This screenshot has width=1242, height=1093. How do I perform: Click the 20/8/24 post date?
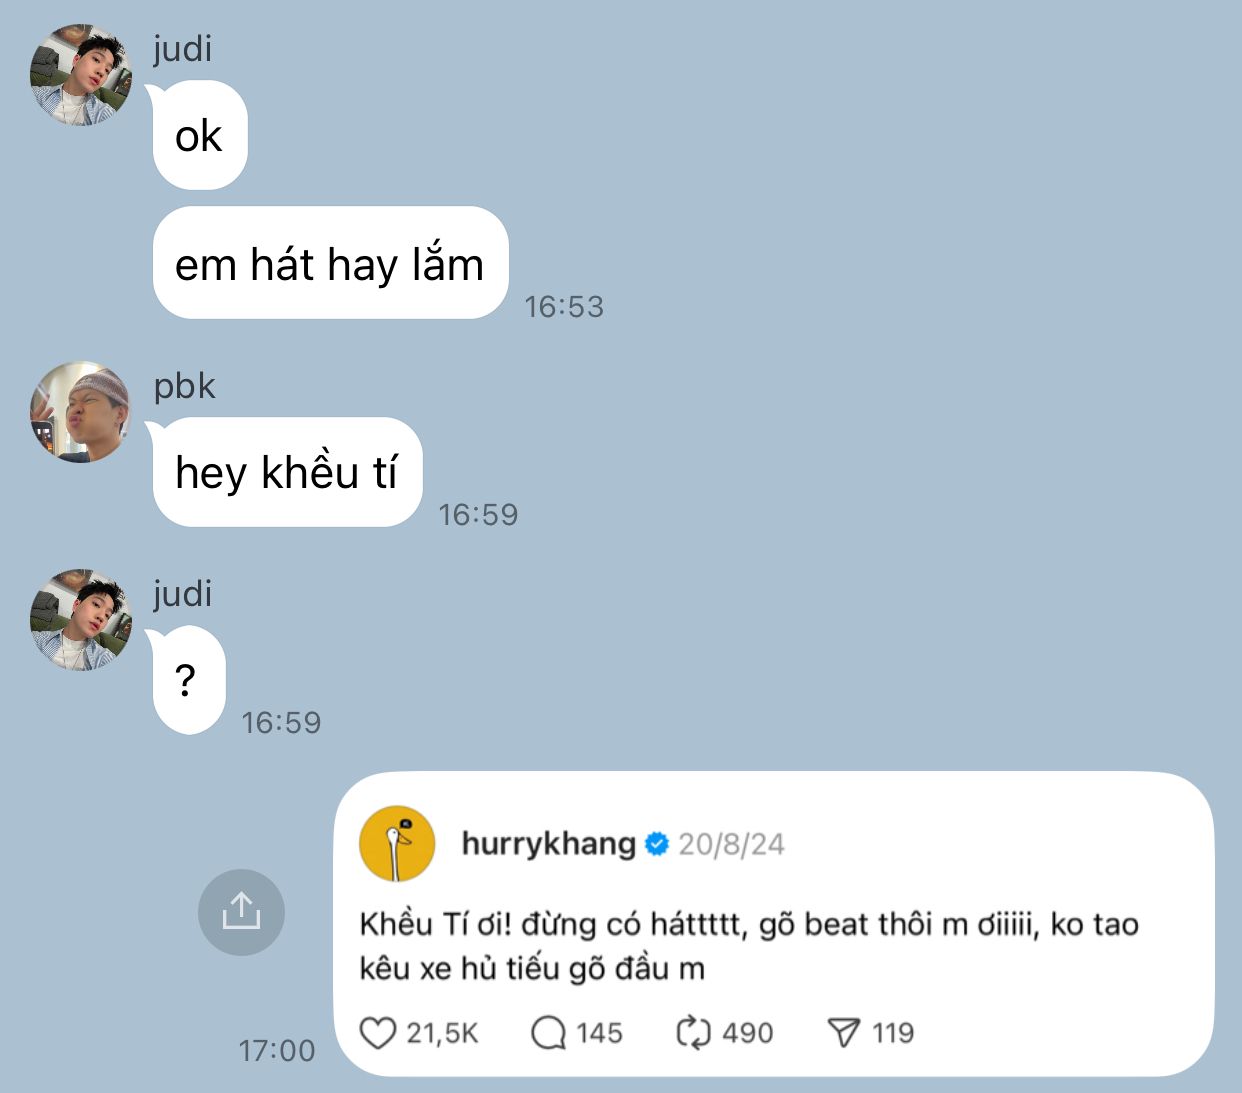(731, 844)
